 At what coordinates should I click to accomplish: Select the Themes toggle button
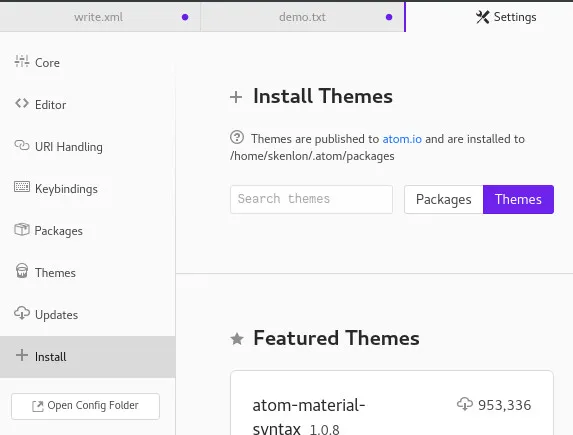pyautogui.click(x=518, y=200)
